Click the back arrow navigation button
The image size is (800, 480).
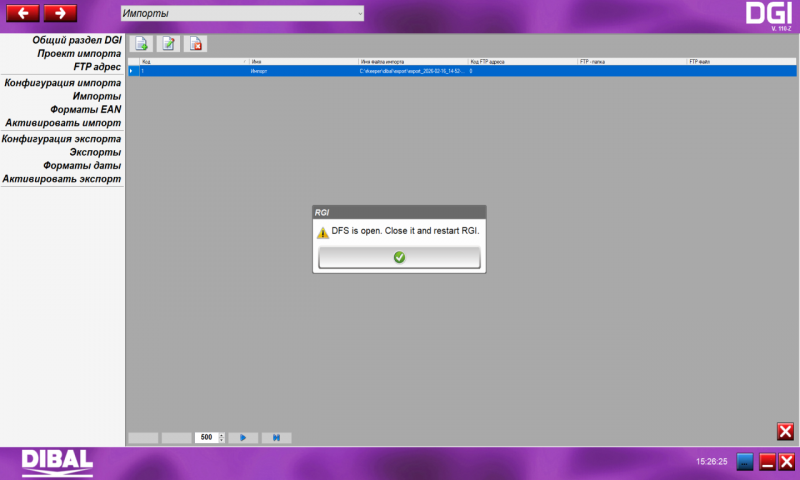23,13
